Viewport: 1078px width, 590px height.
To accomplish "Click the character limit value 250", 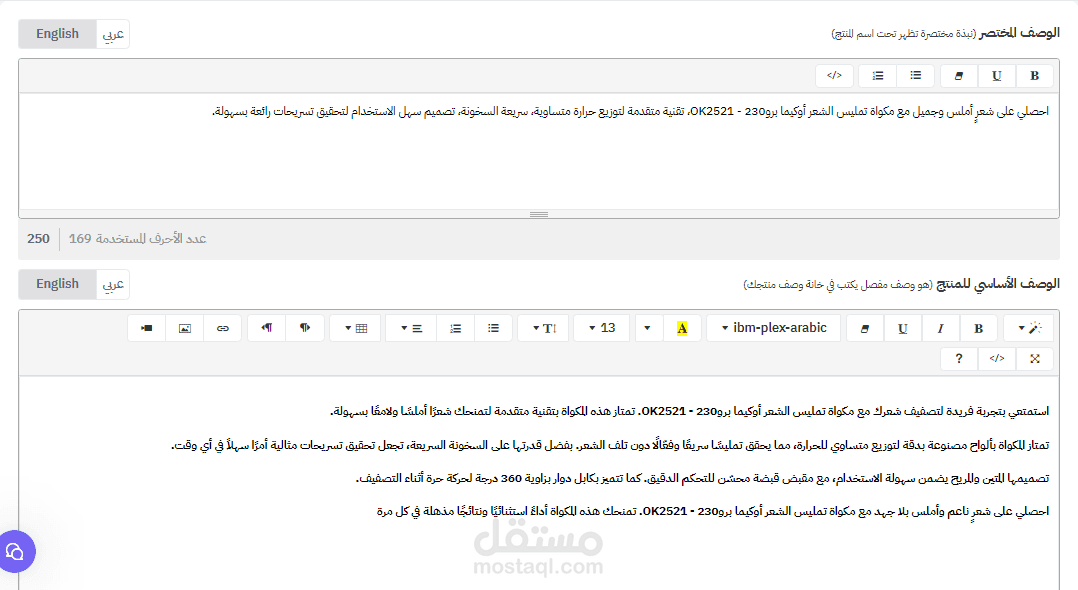I will point(38,239).
